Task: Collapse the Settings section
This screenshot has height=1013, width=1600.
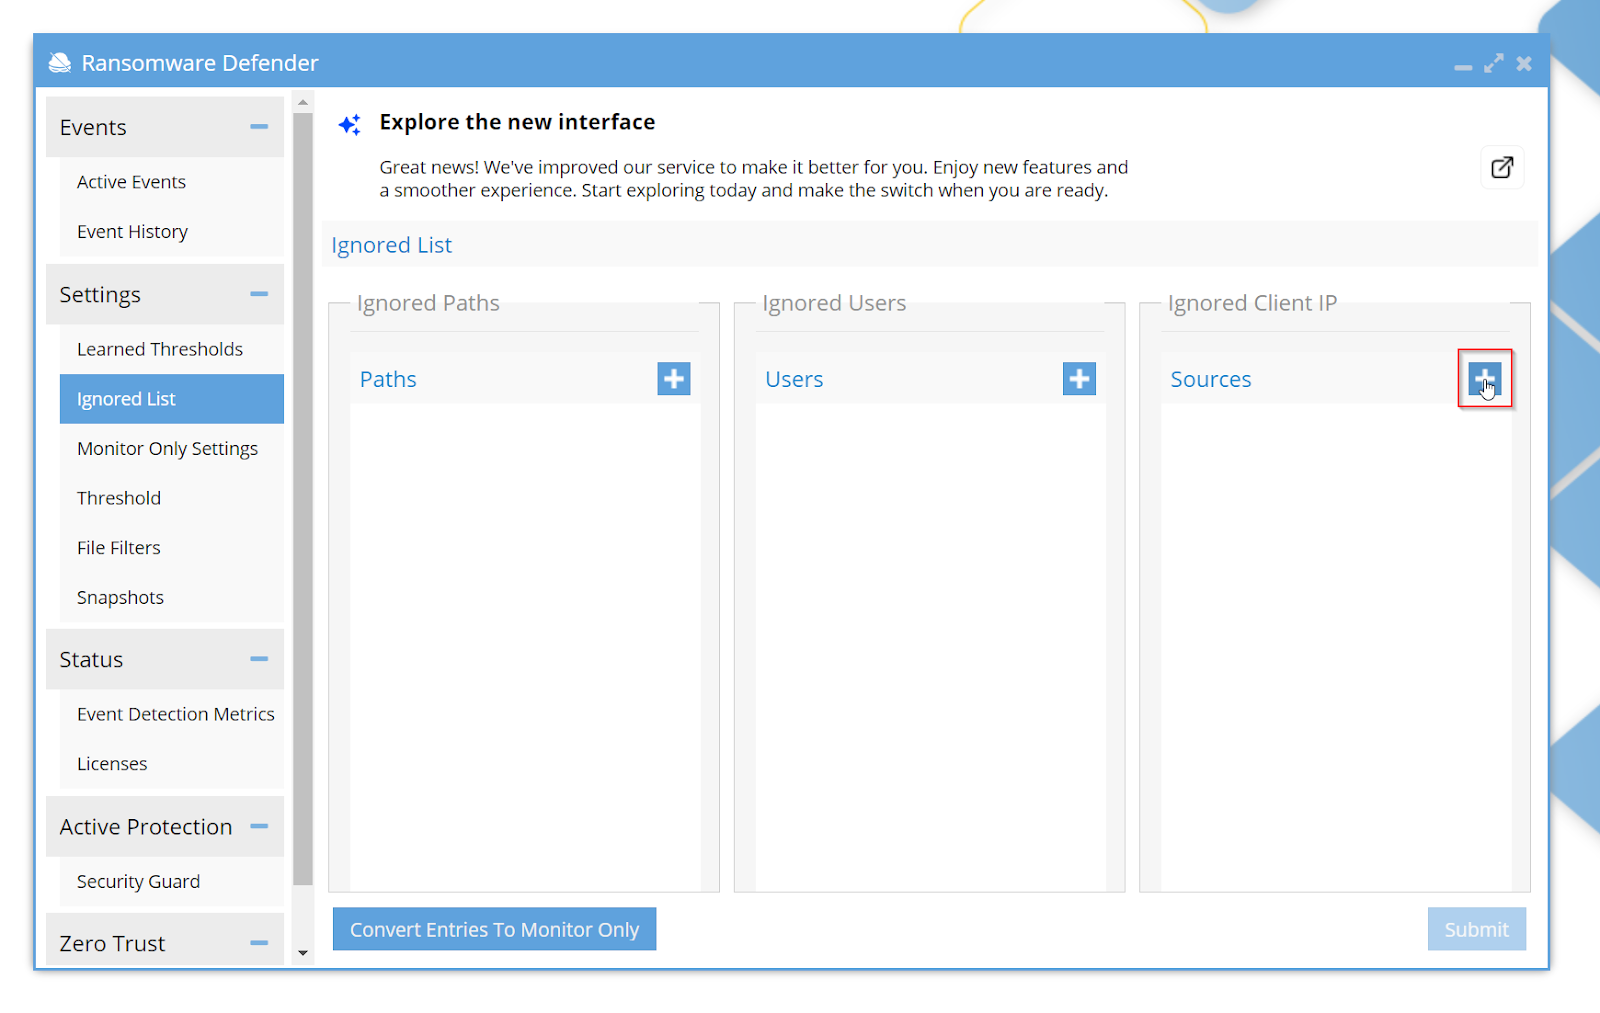Action: click(x=259, y=294)
